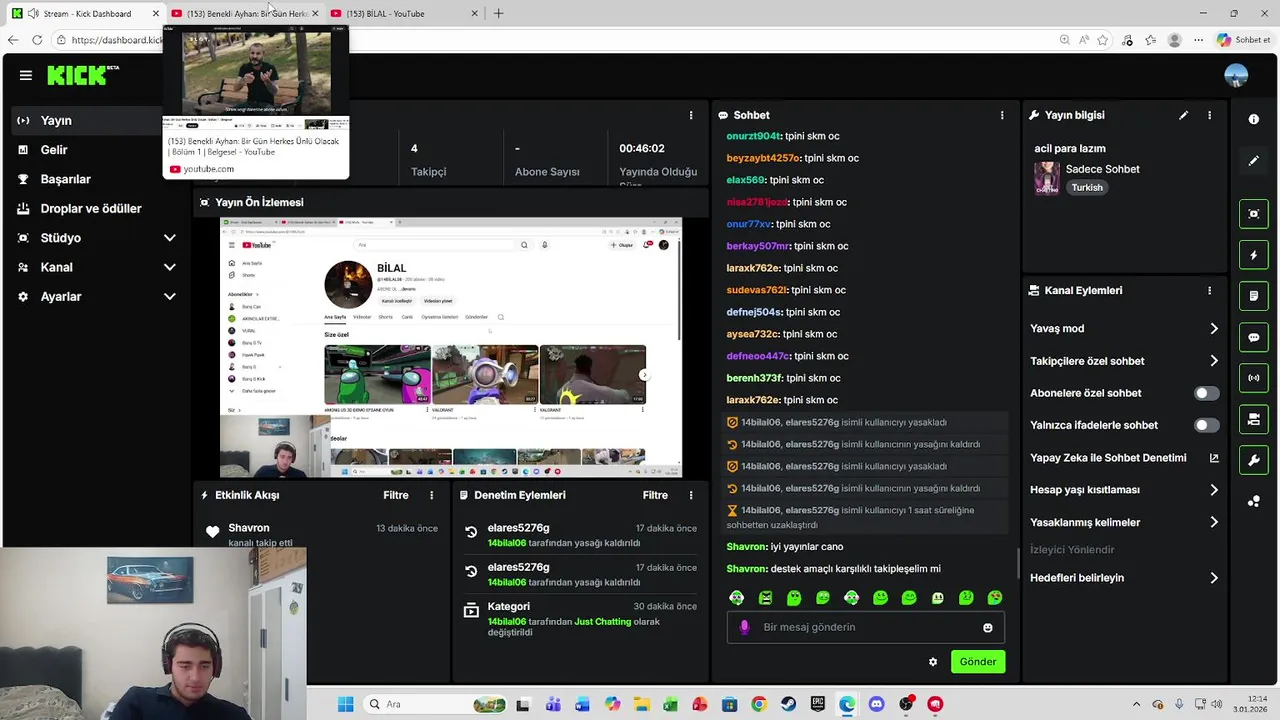Screen dimensions: 1280x720
Task: Open stats panel three-dot menu
Action: pos(690,115)
